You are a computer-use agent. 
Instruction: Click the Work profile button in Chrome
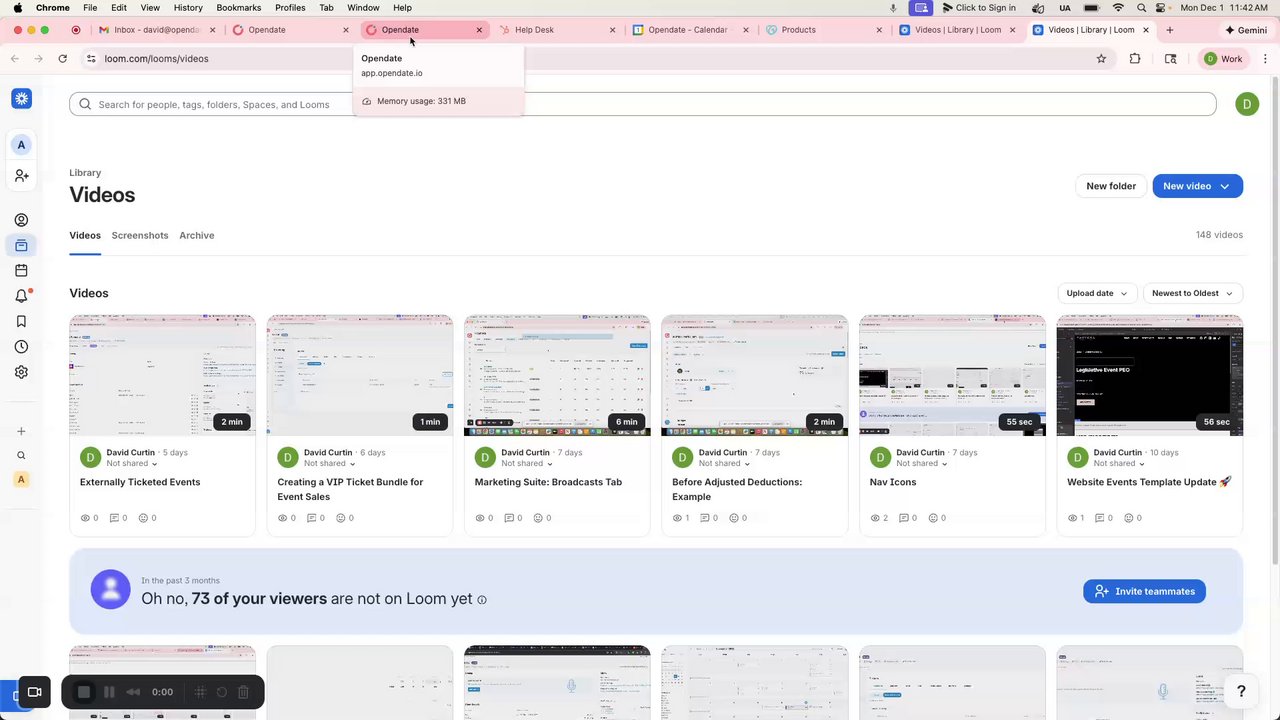(1222, 59)
